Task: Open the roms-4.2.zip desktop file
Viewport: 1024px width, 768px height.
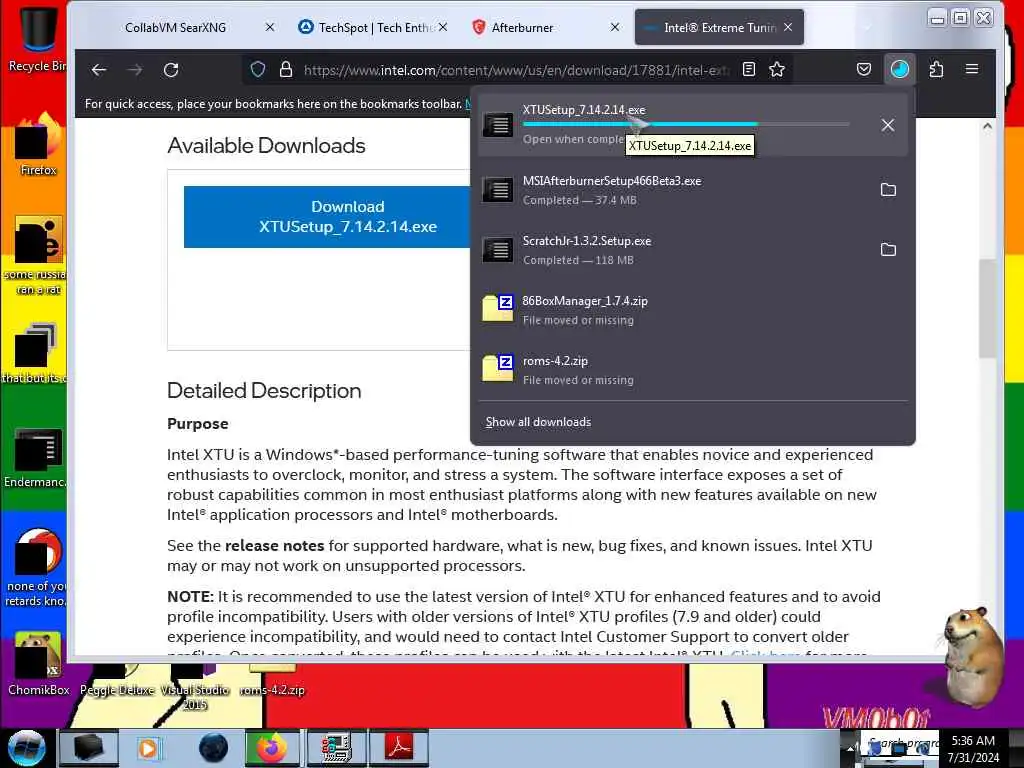Action: (272, 680)
